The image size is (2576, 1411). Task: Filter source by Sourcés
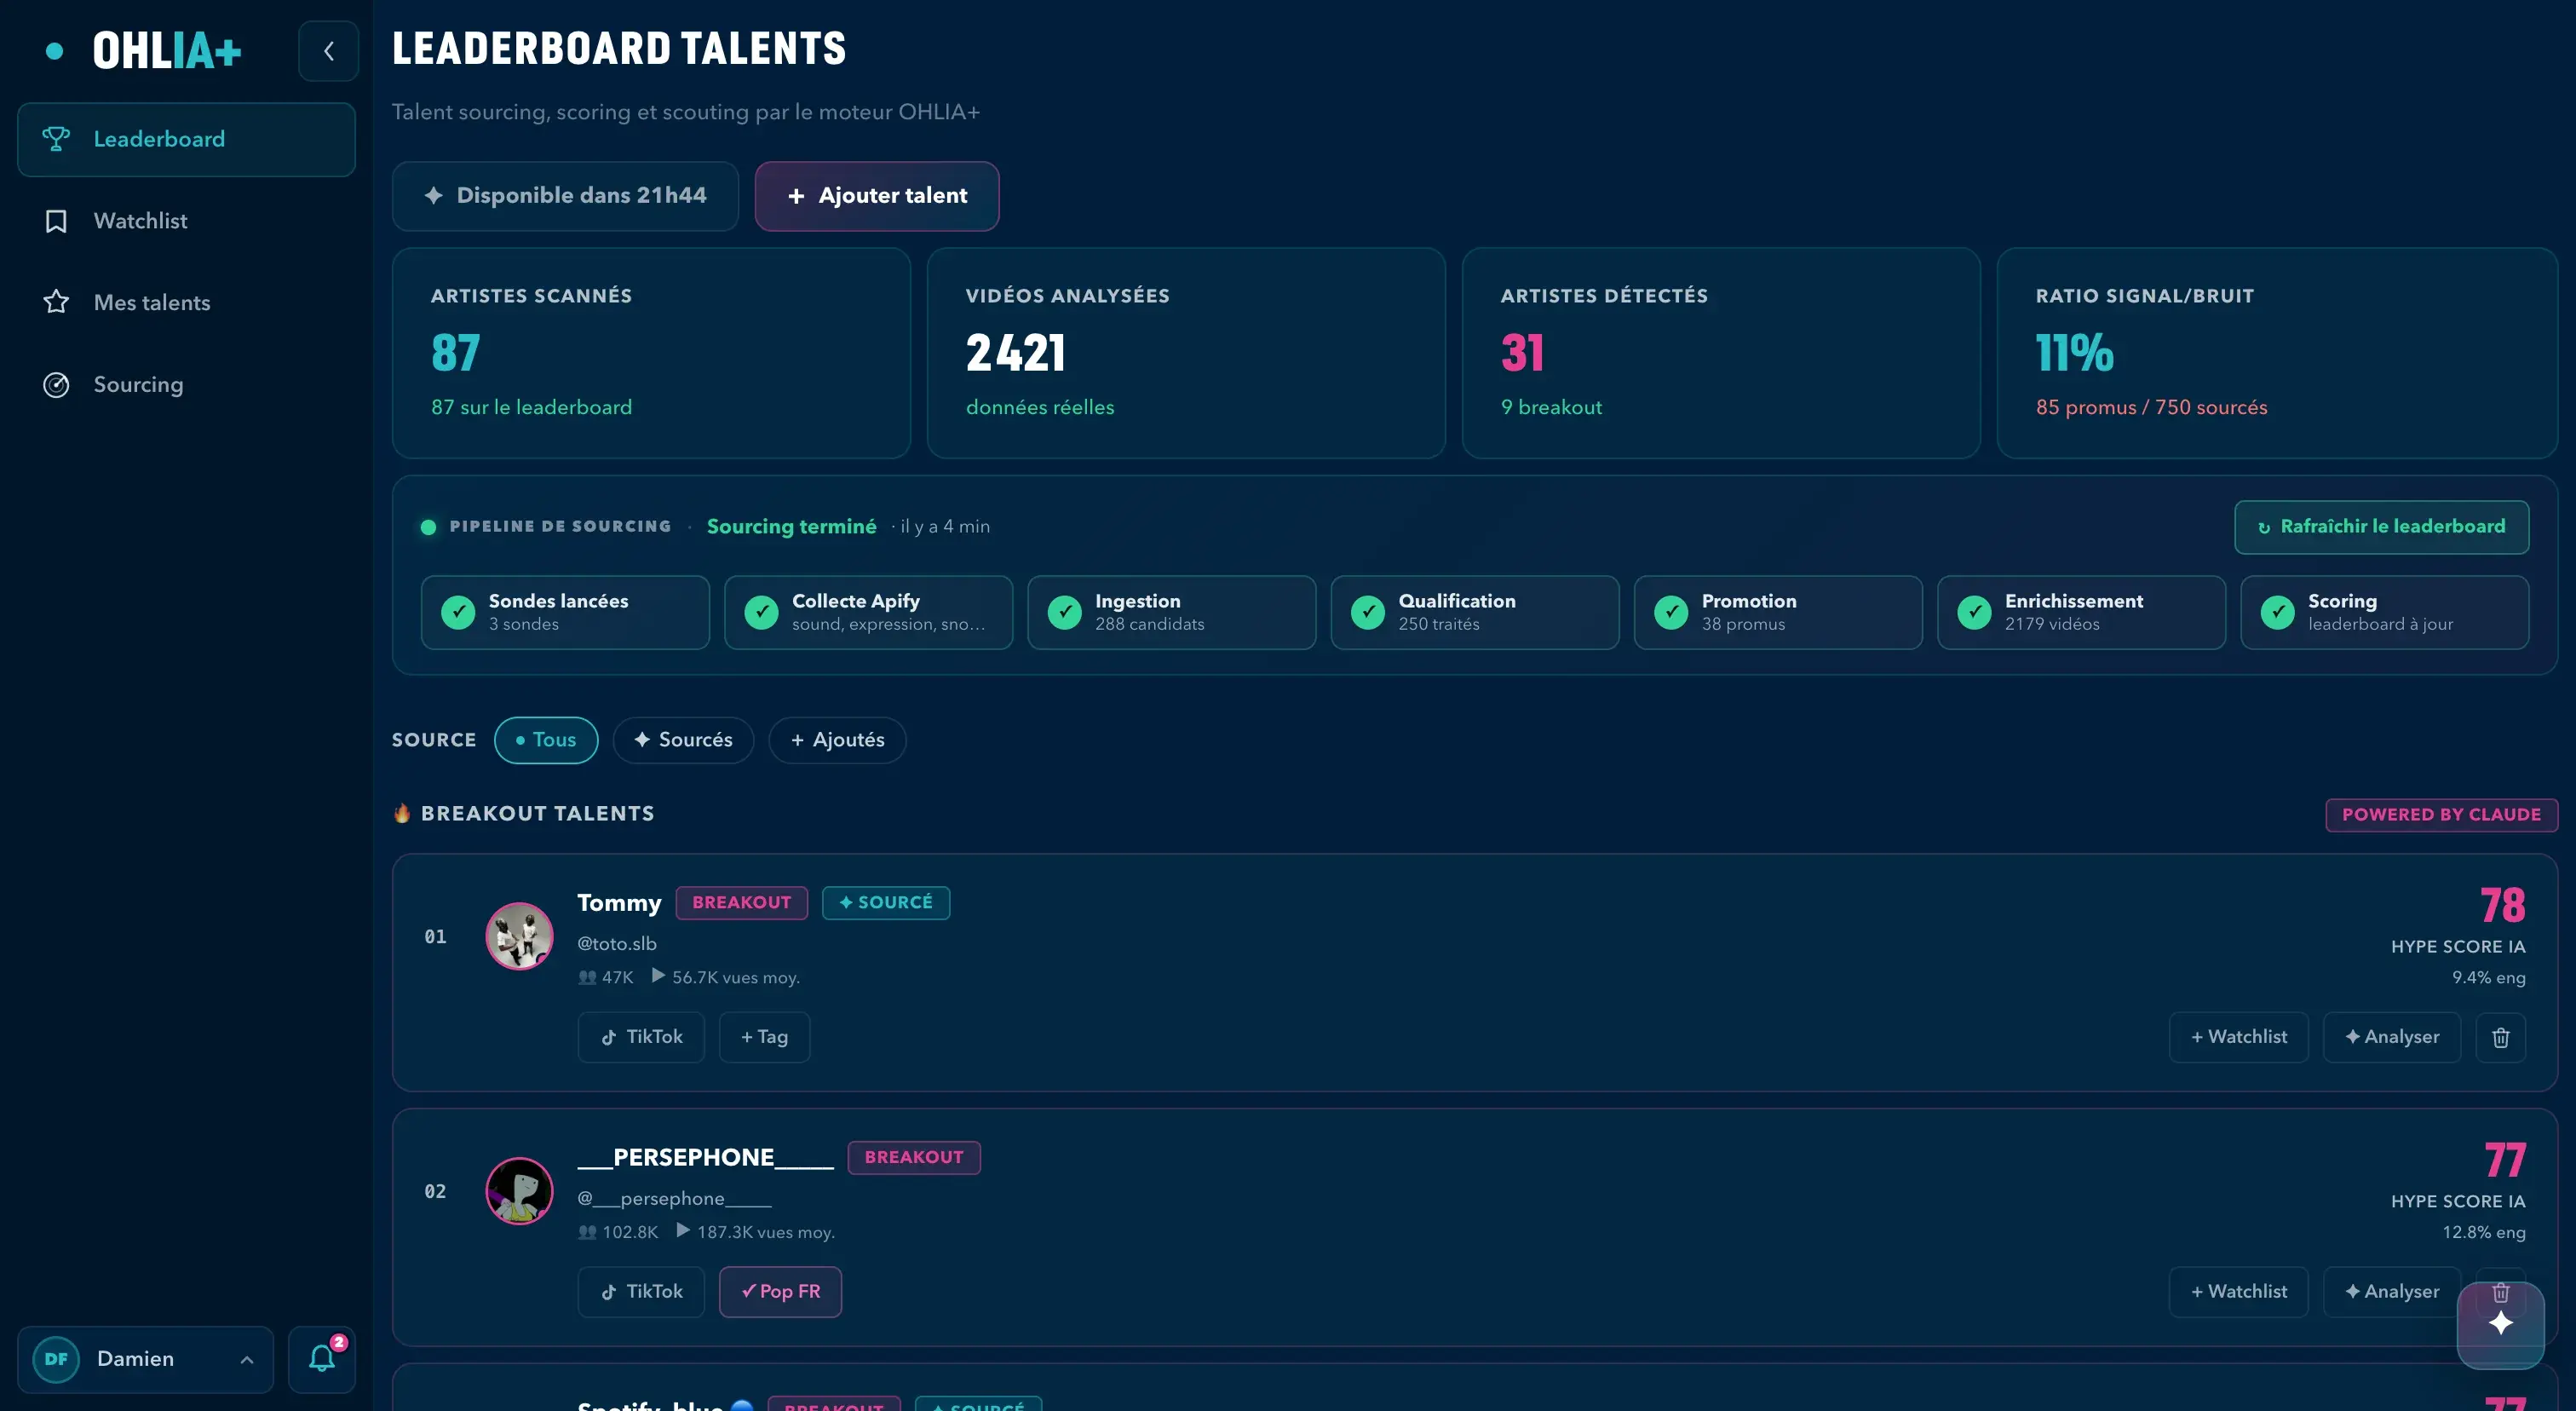(x=683, y=740)
